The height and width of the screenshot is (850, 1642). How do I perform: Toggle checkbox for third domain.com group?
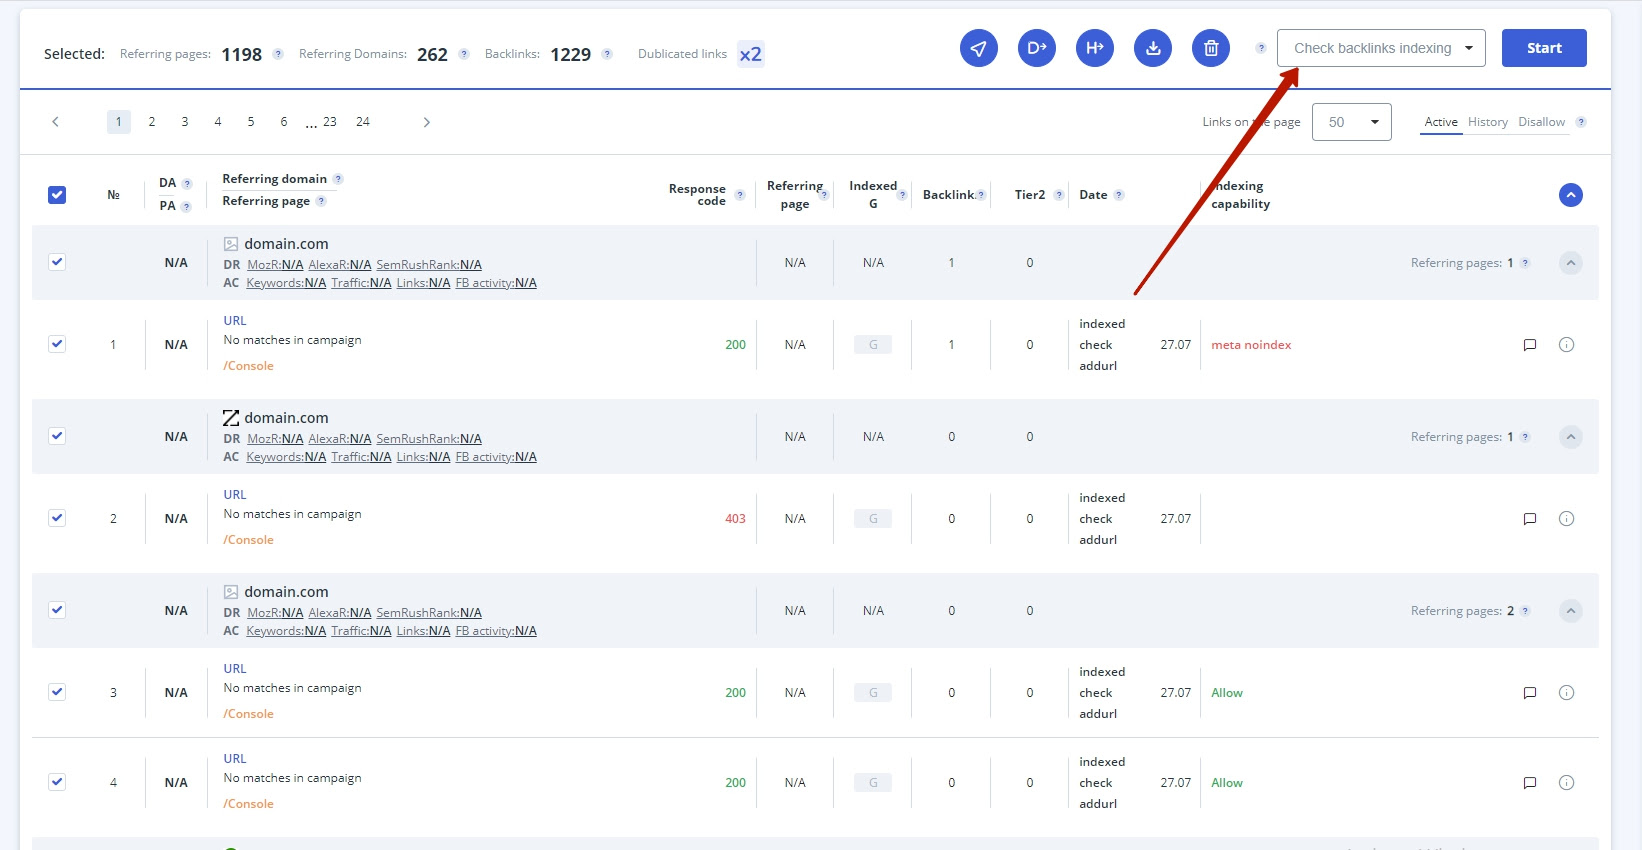coord(57,610)
